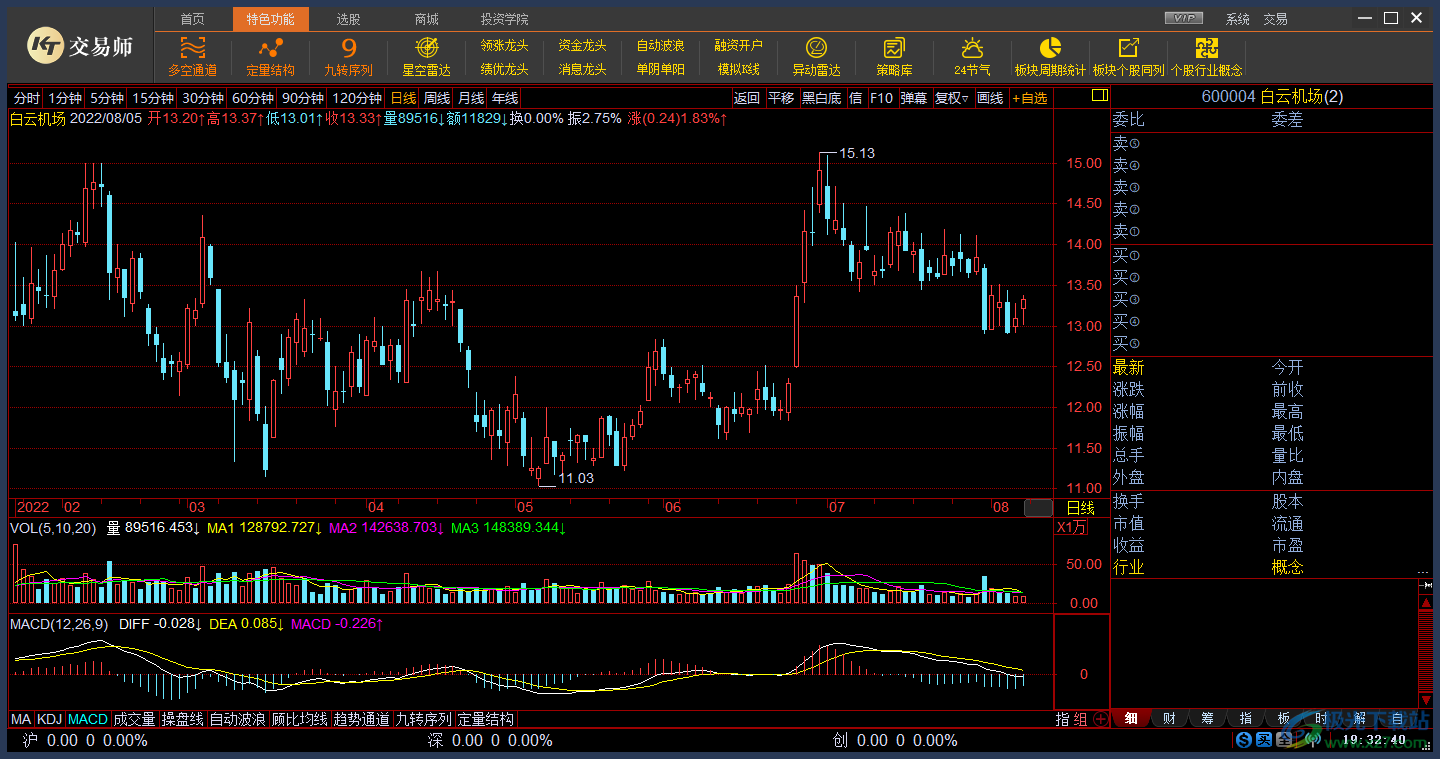
Task: Toggle the 画线 drawing tool
Action: click(x=990, y=98)
